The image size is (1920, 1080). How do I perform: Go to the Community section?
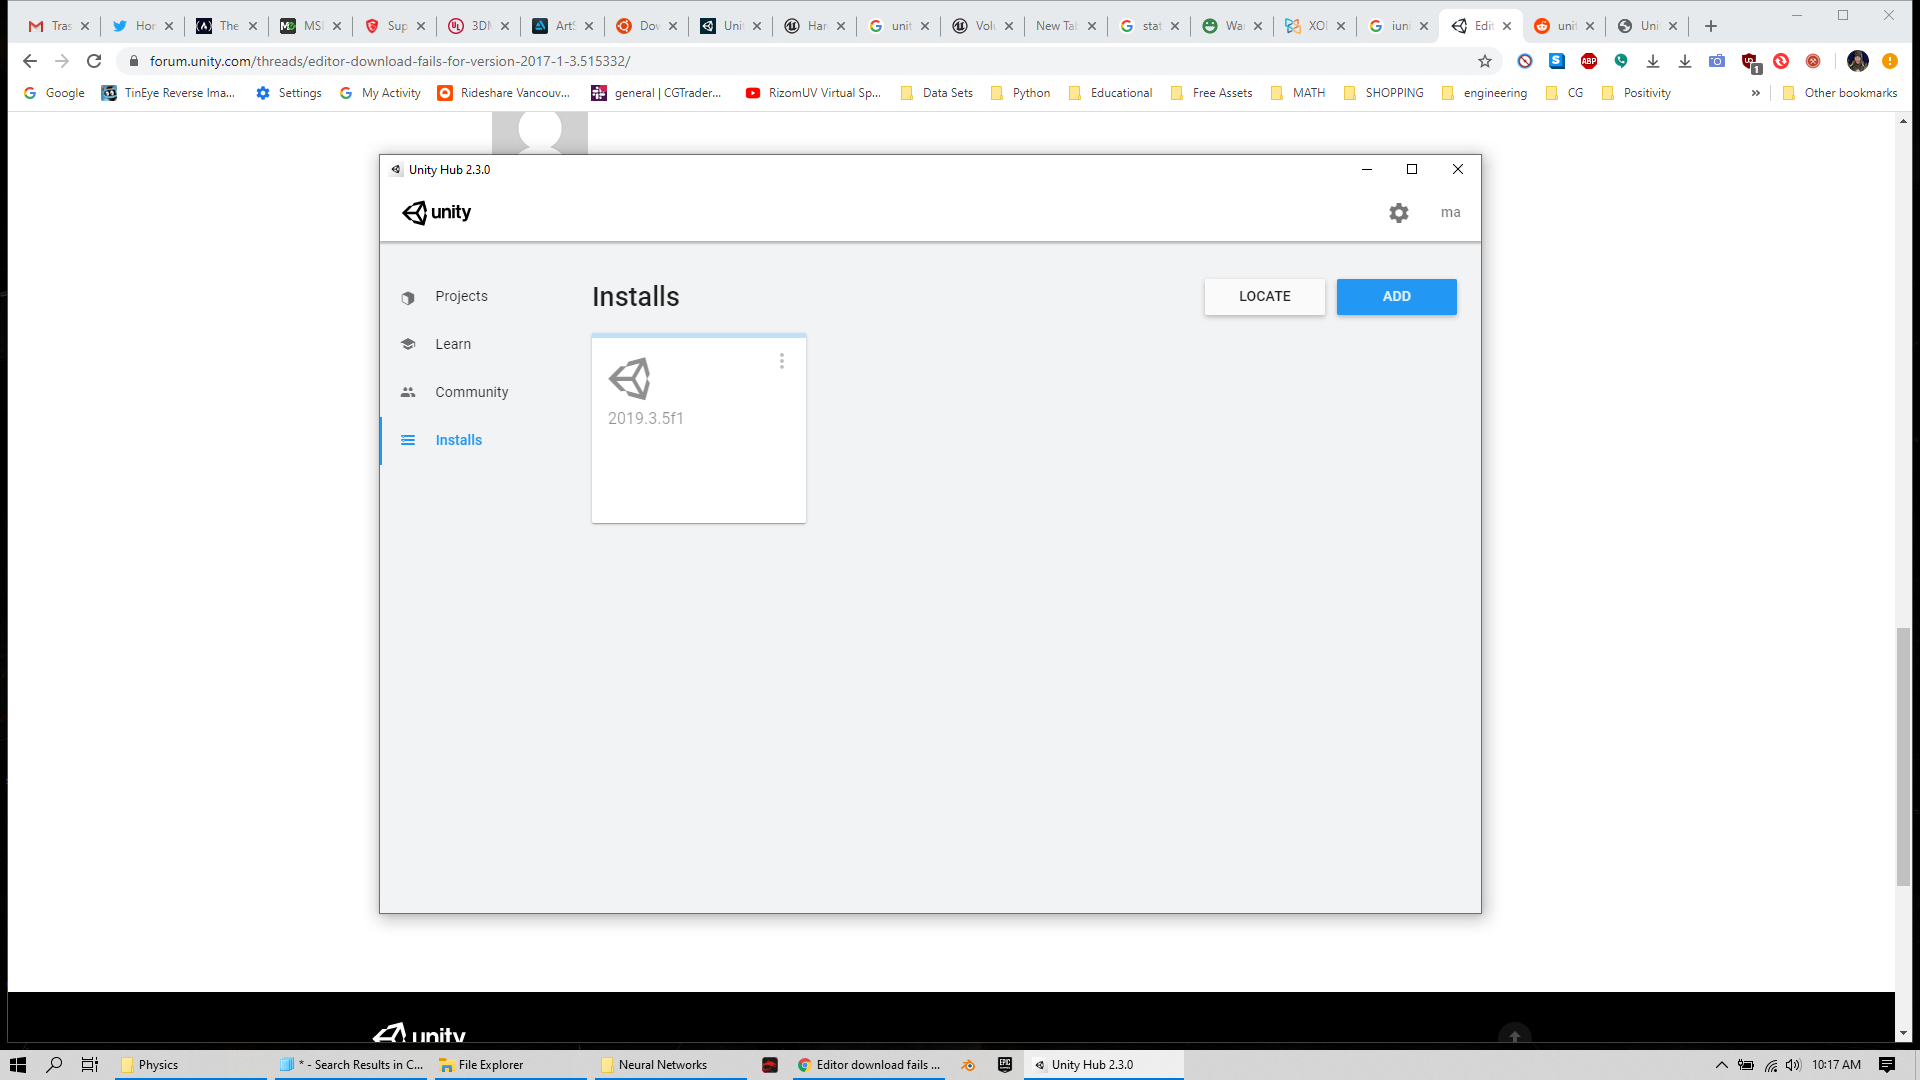[x=471, y=392]
